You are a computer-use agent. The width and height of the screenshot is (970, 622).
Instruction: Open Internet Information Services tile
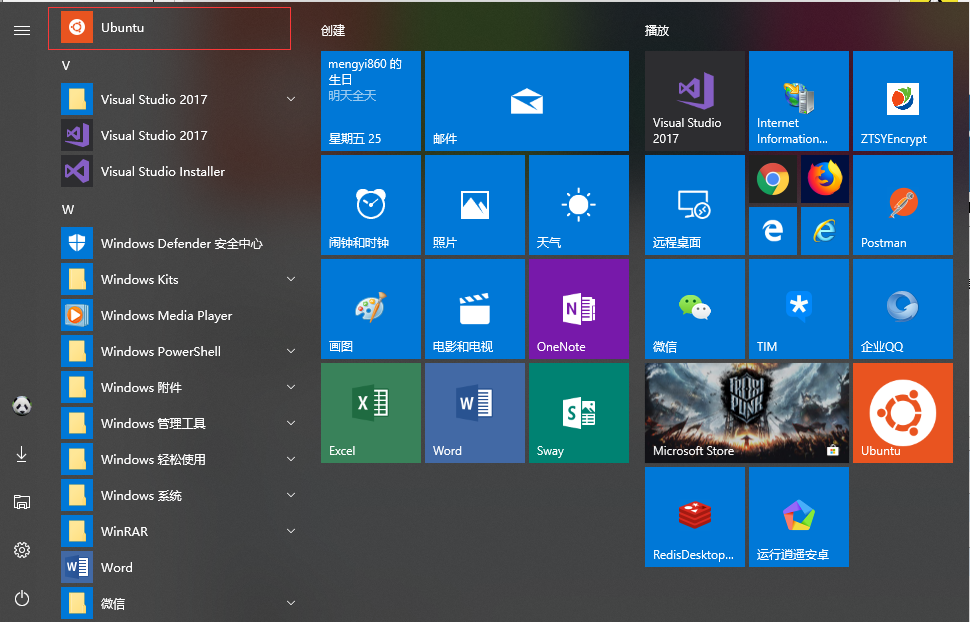tap(799, 101)
